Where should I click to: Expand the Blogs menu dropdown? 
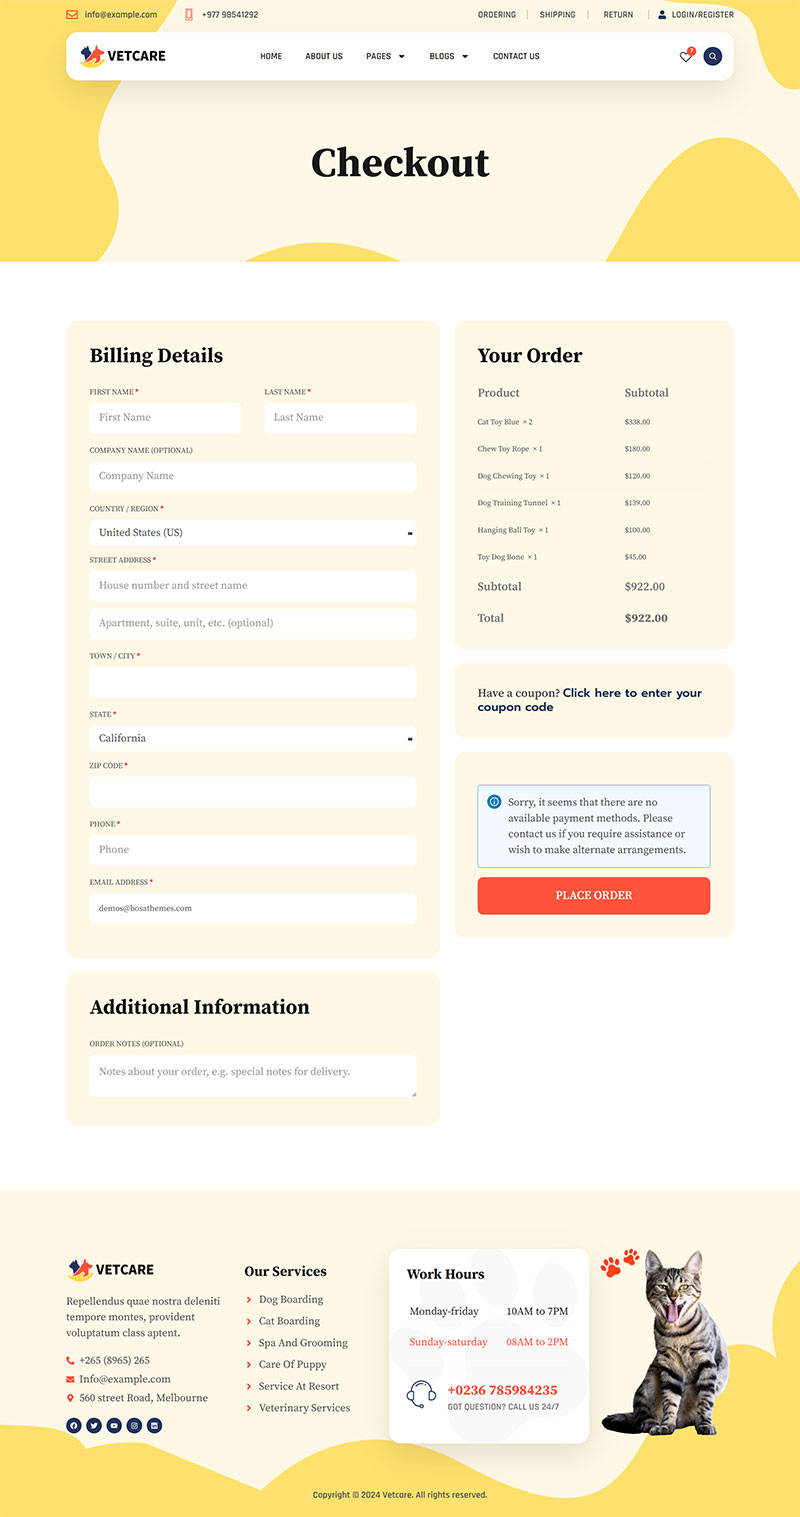coord(449,57)
